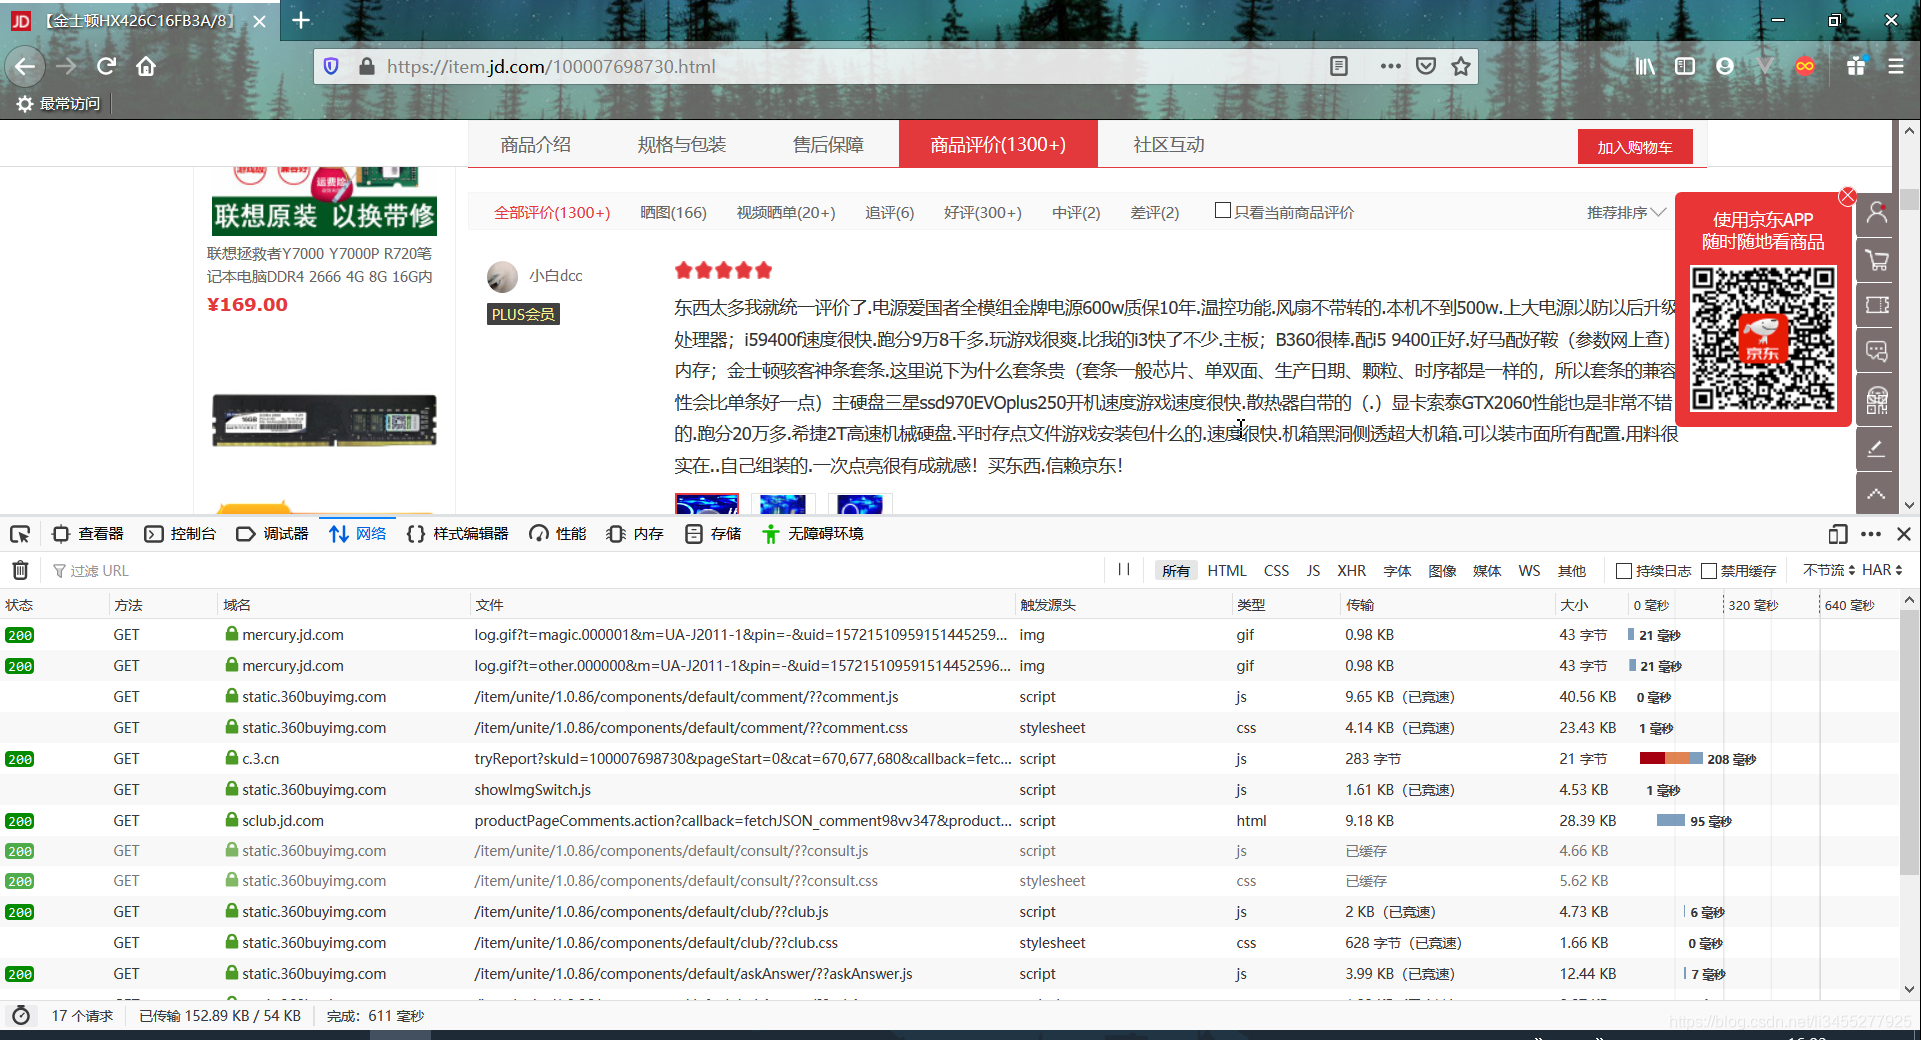Viewport: 1921px width, 1040px height.
Task: Open the memory stick product thumbnail
Action: [324, 419]
